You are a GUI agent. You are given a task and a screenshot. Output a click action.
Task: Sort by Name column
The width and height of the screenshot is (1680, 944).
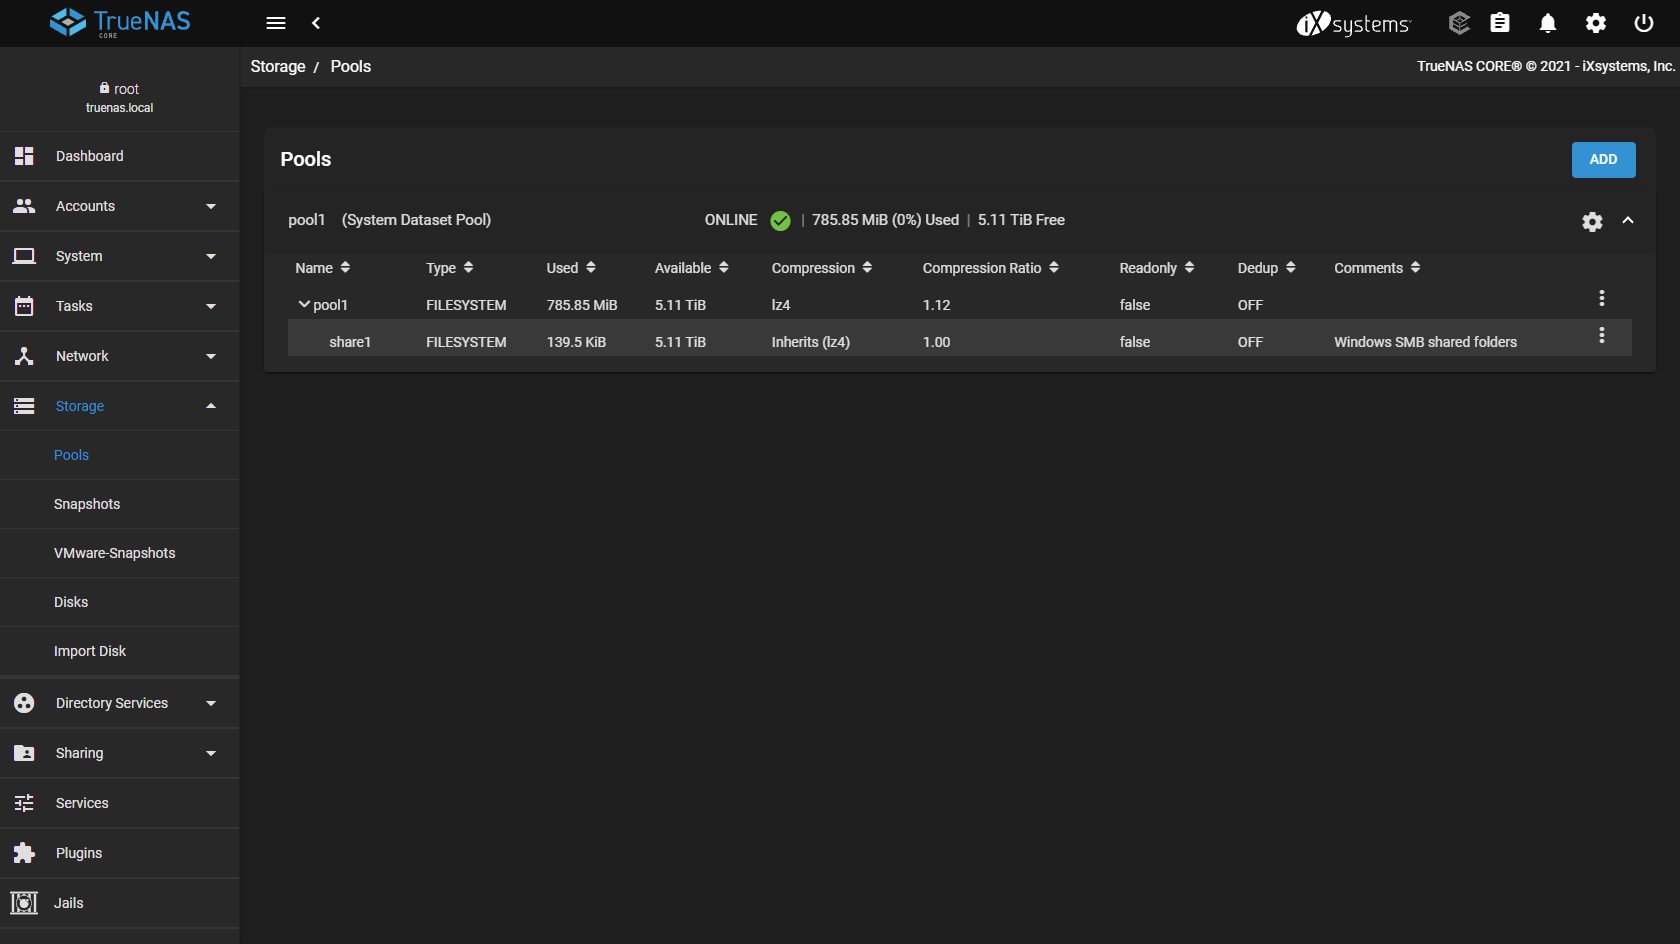tap(323, 268)
